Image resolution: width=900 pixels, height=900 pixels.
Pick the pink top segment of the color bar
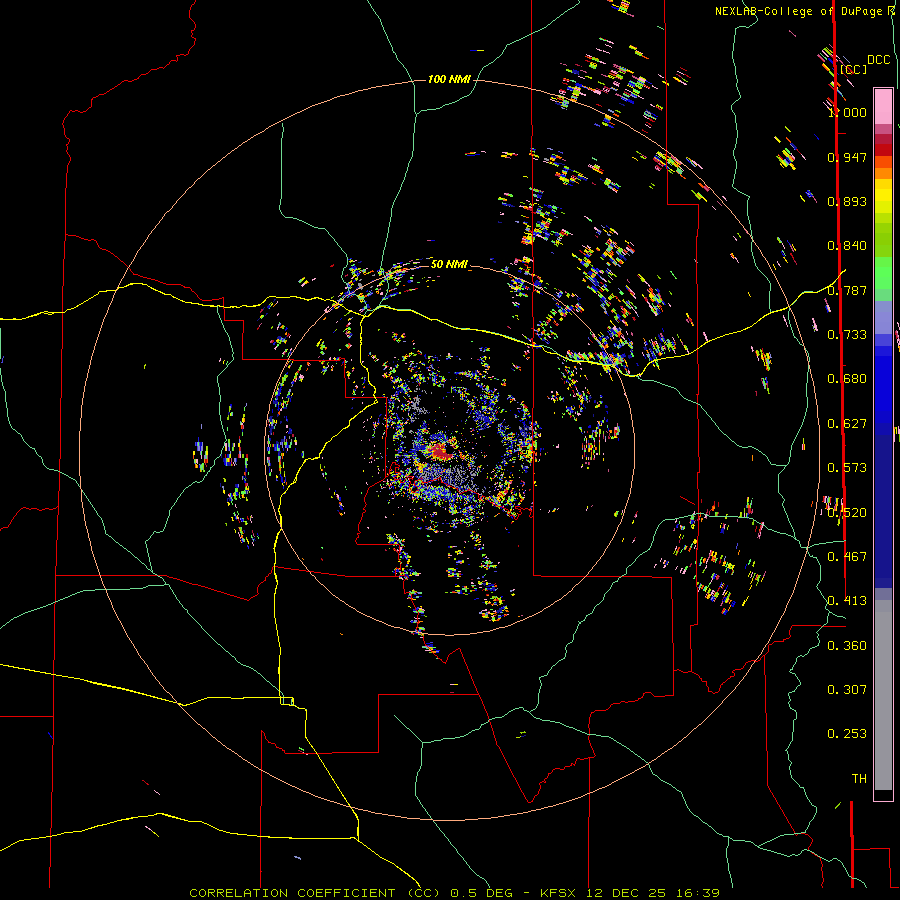883,106
